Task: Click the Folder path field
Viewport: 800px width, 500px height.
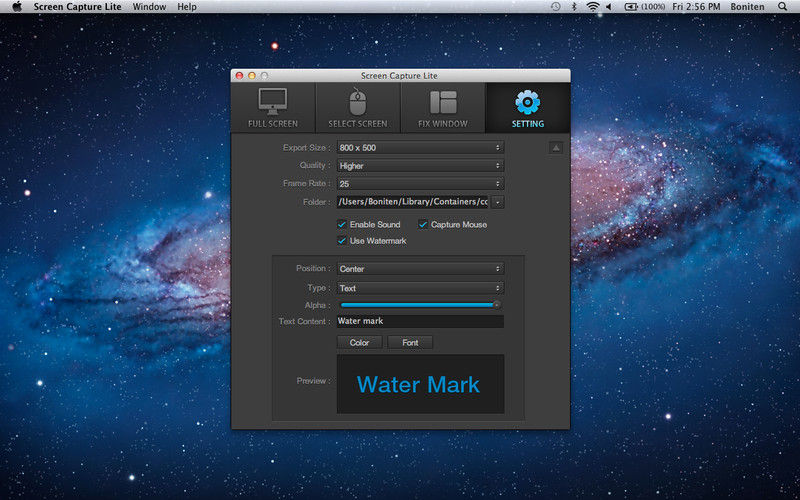Action: (412, 202)
